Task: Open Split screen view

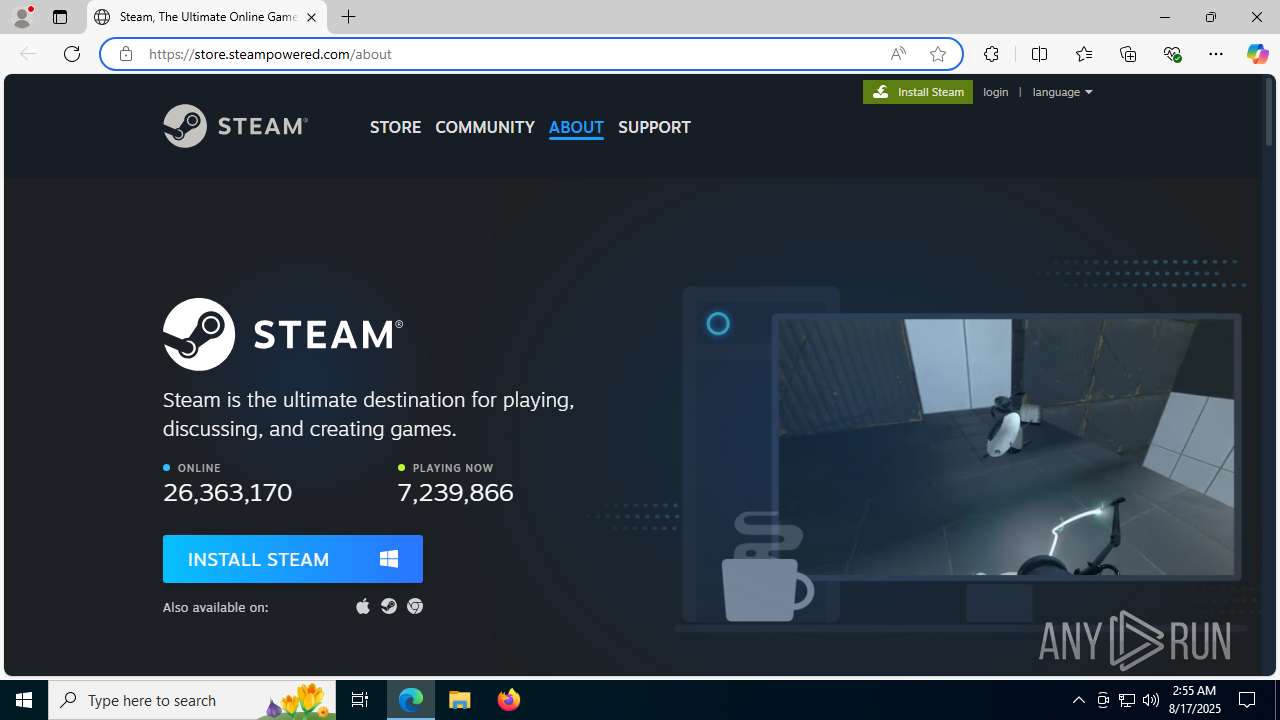Action: (1039, 54)
